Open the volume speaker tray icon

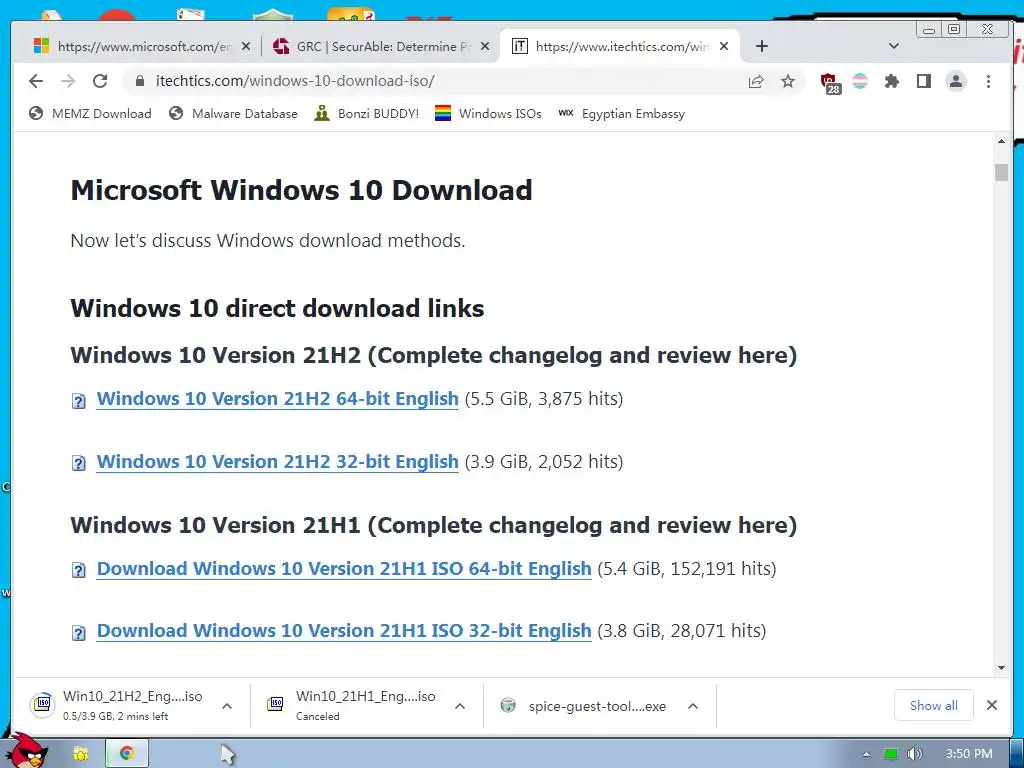coord(915,754)
